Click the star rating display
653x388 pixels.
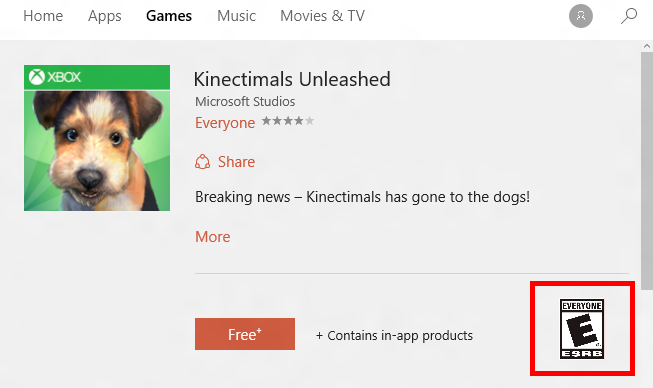(288, 121)
